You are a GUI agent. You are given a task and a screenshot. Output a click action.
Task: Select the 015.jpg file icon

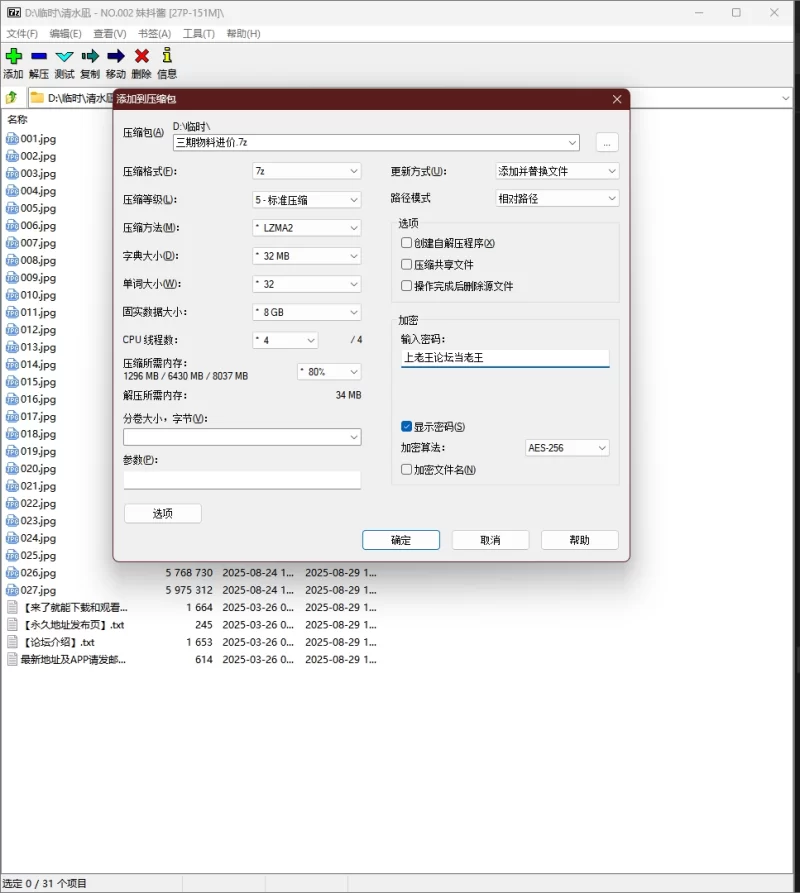click(12, 382)
